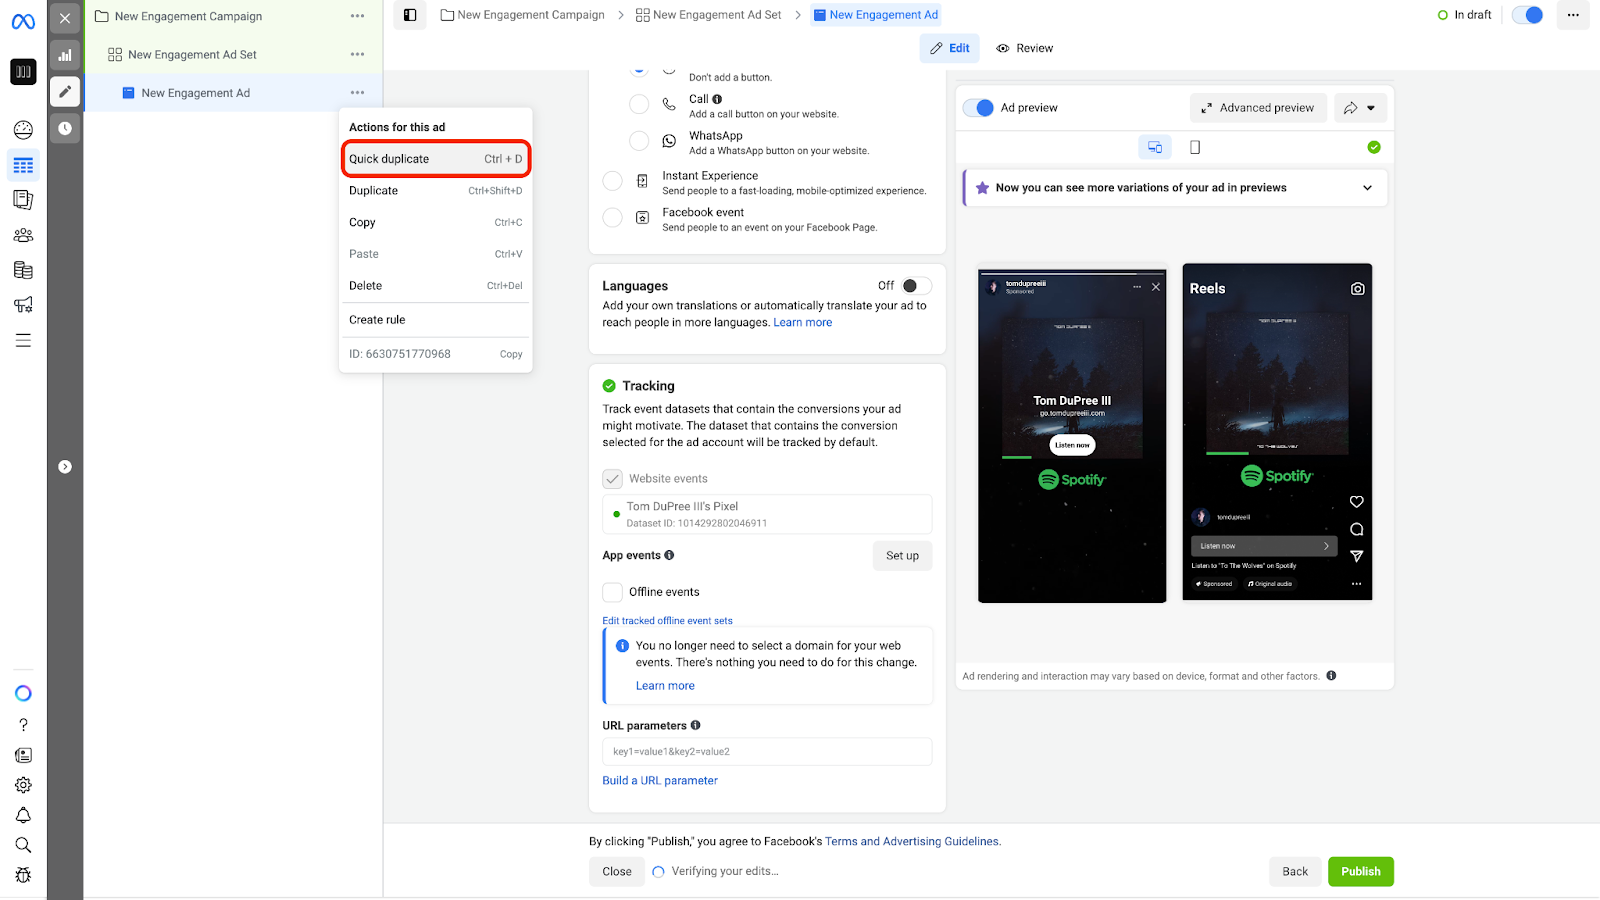
Task: Click the Close button at bottom
Action: 617,872
